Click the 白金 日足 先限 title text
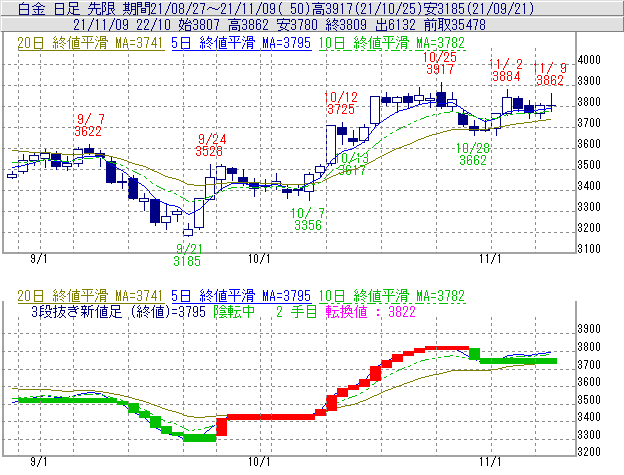The width and height of the screenshot is (624, 475). pyautogui.click(x=67, y=8)
